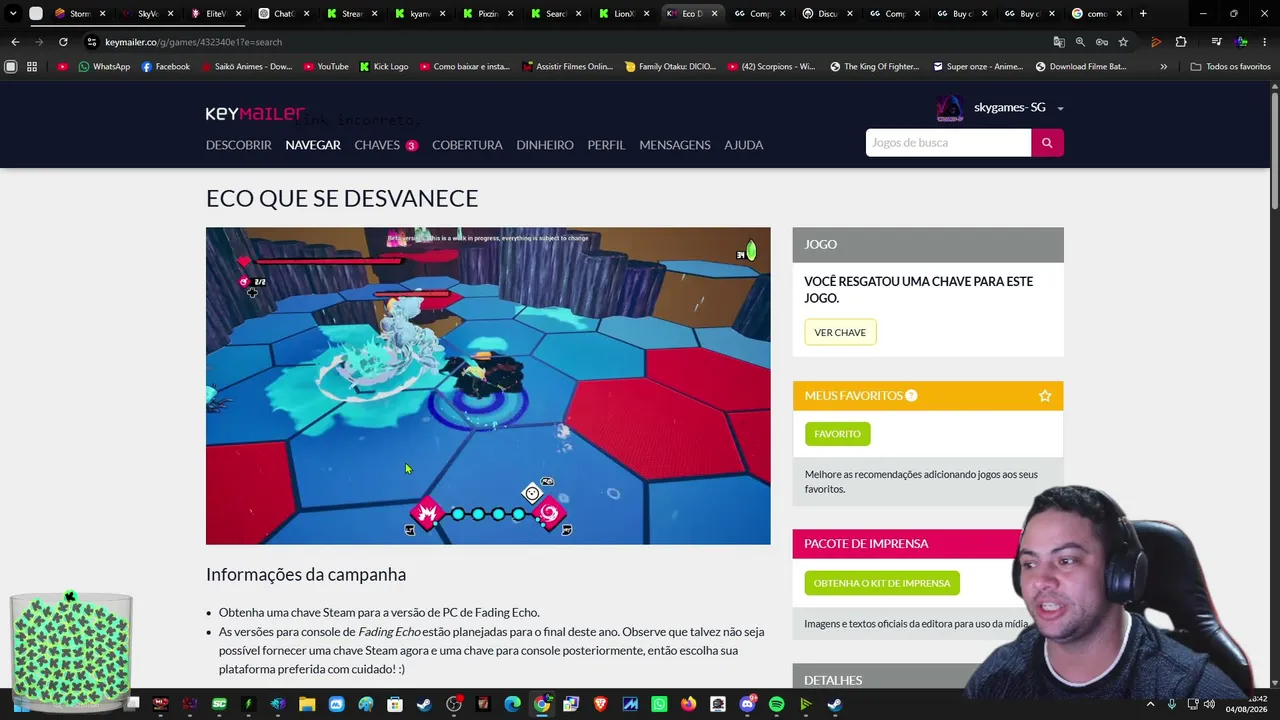1280x720 pixels.
Task: Open the browser extensions puzzle icon
Action: [1181, 42]
